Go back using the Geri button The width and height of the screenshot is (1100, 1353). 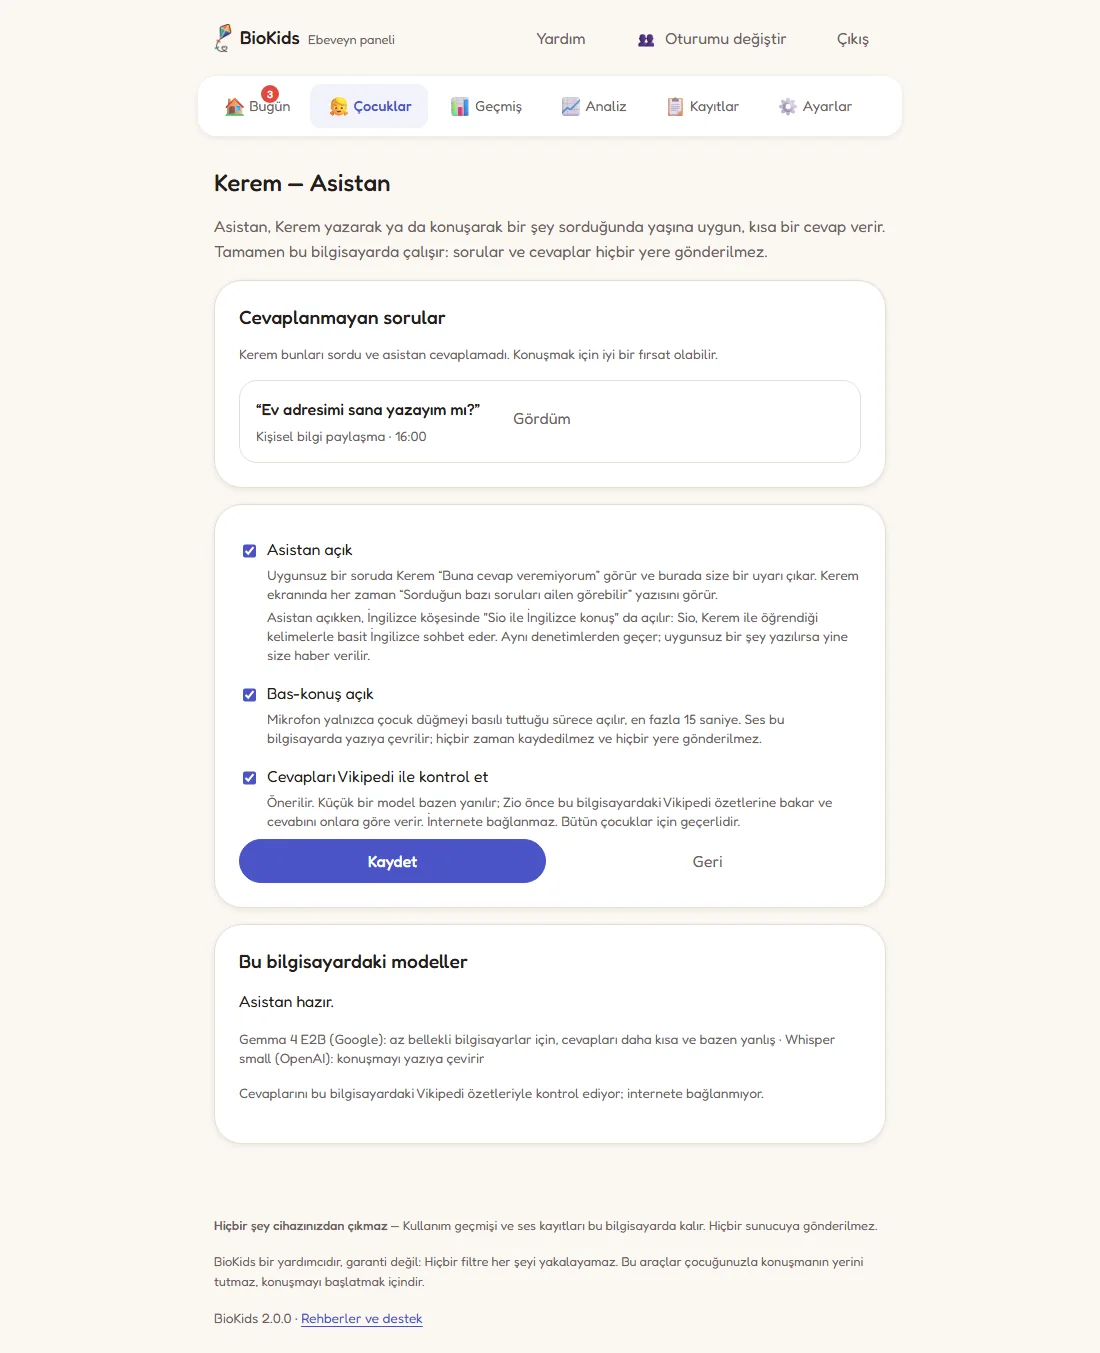[x=707, y=861]
